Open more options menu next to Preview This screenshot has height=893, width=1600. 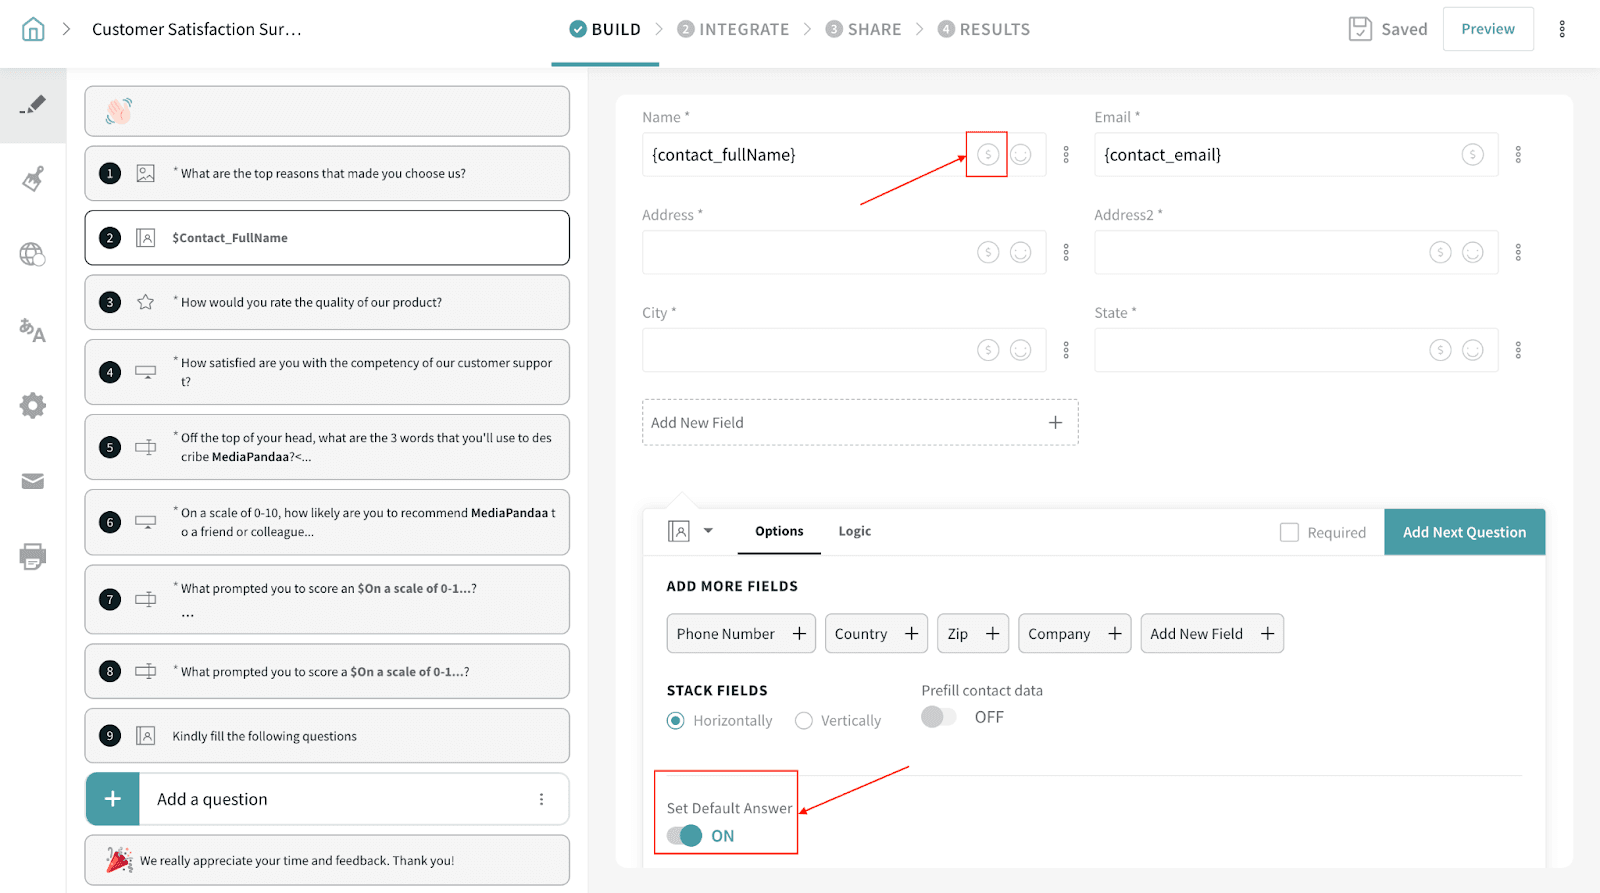(x=1561, y=29)
